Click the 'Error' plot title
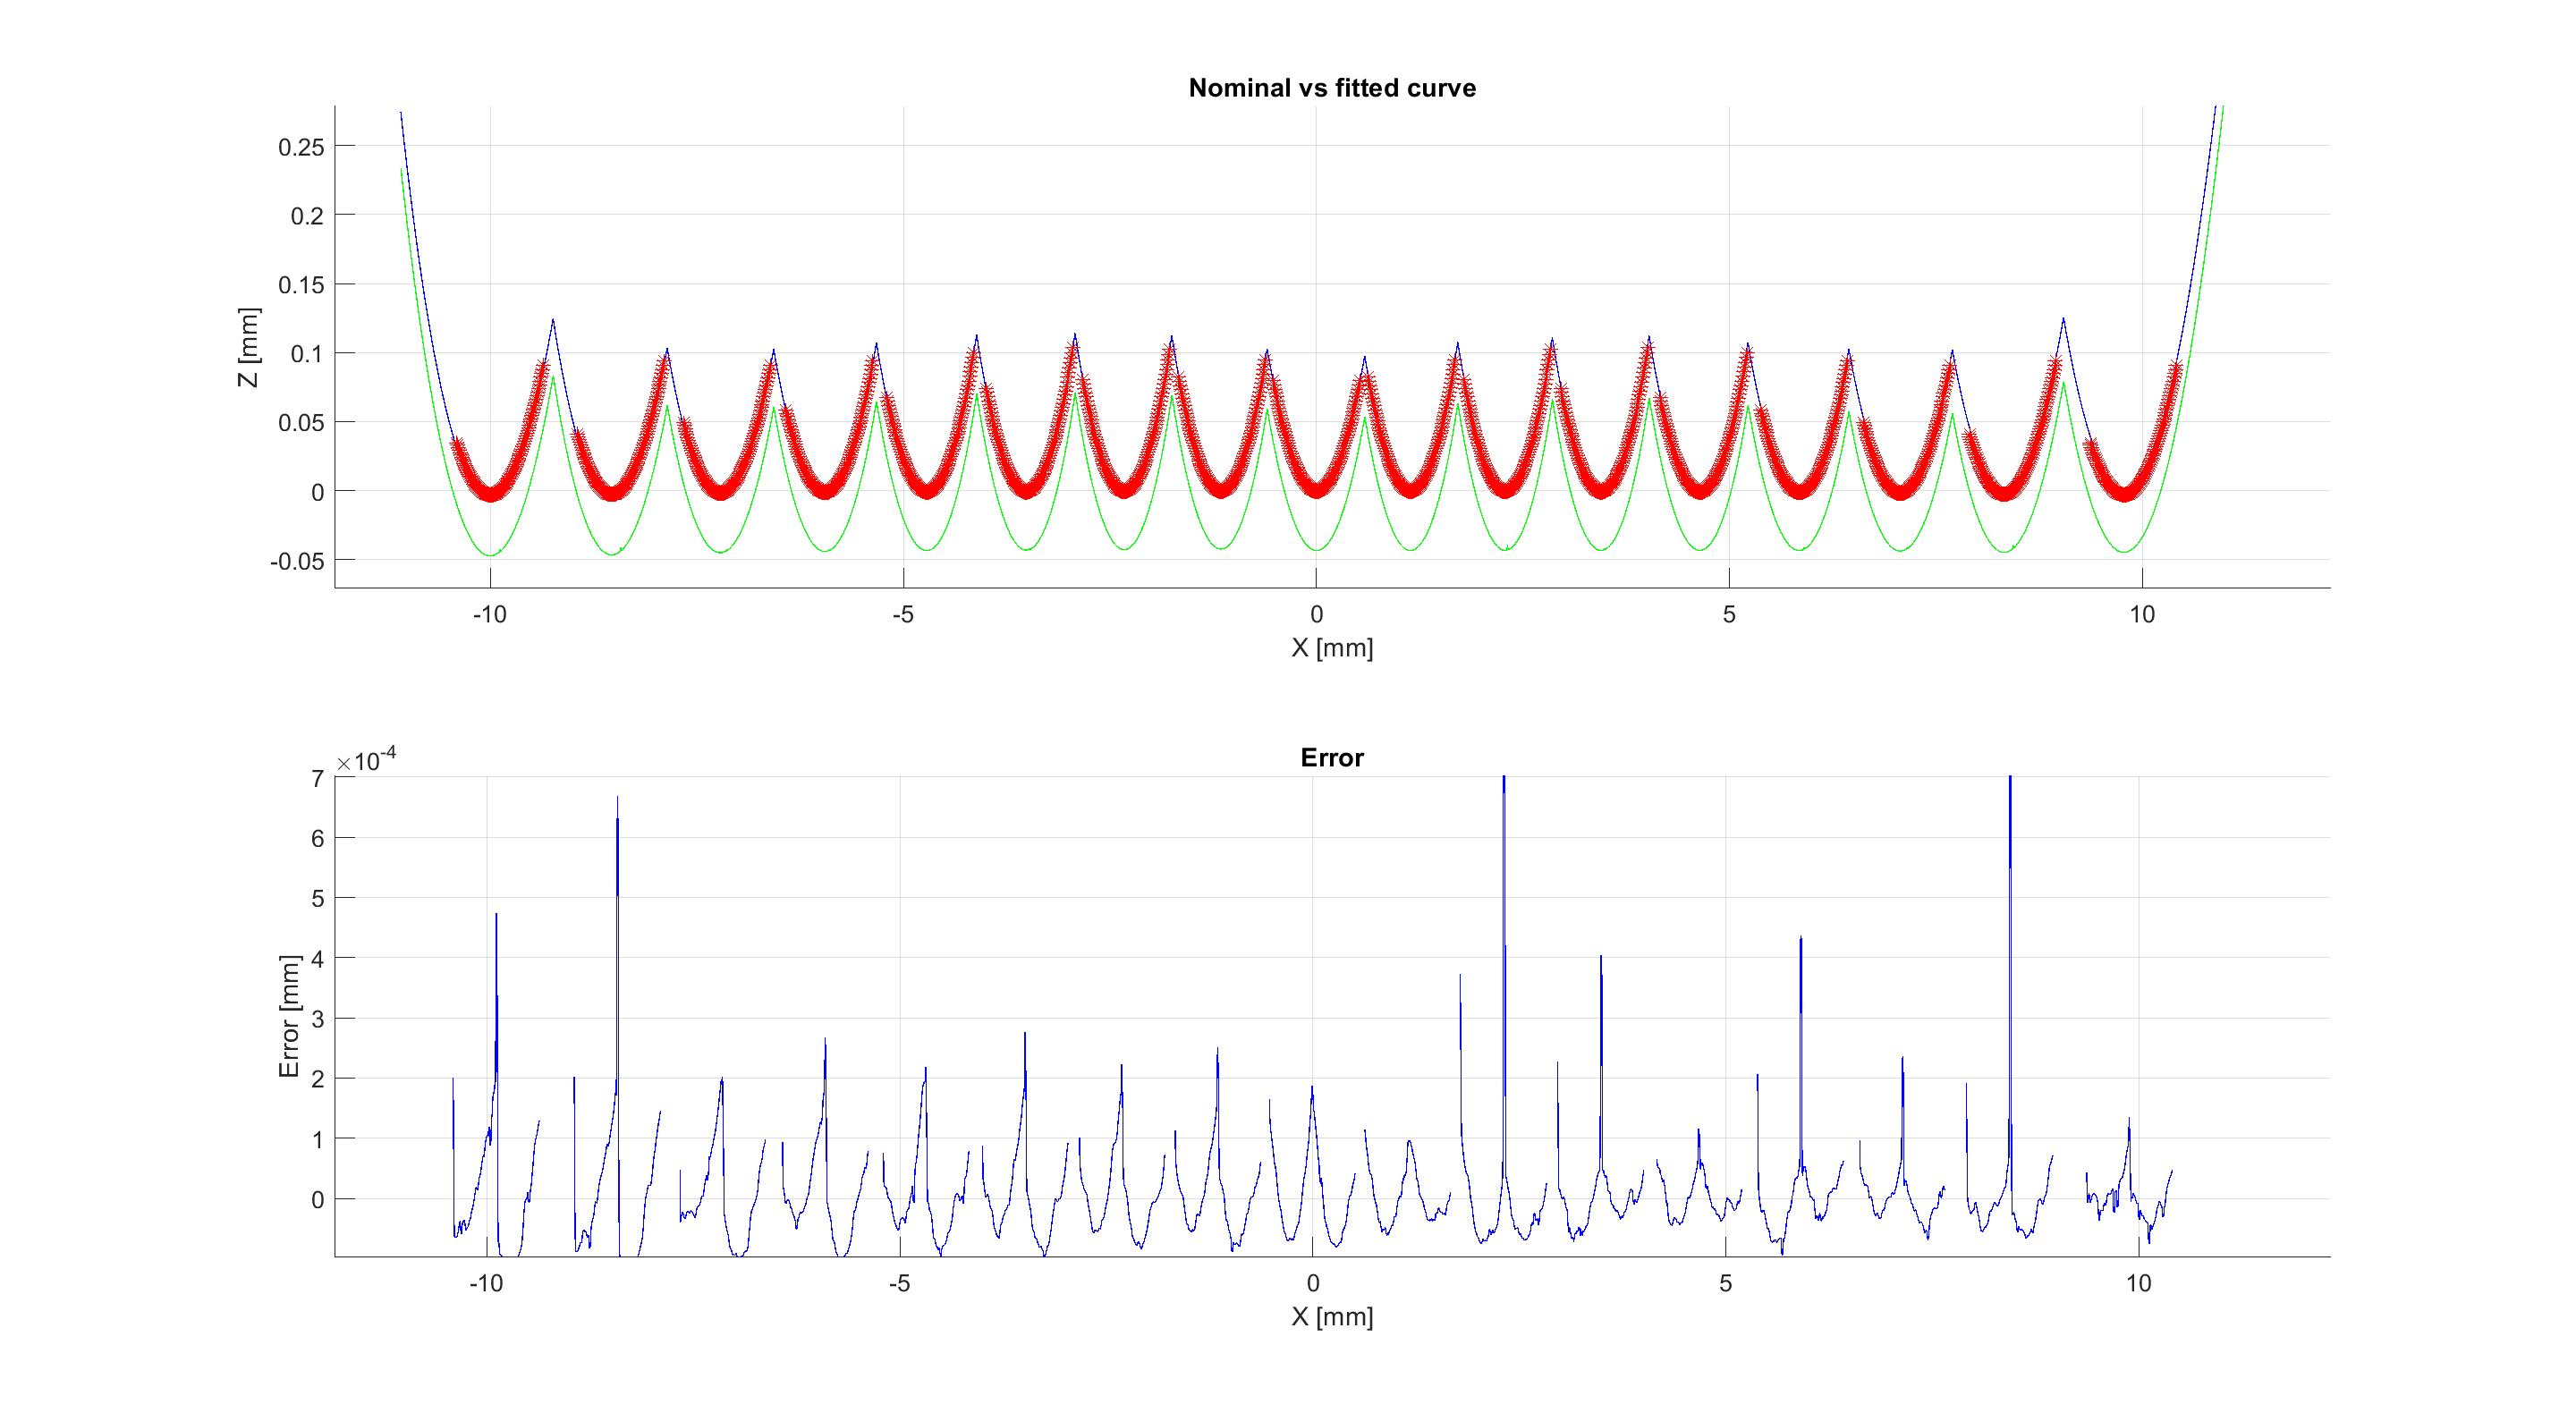Screen dimensions: 2576x1413 (x=1332, y=758)
